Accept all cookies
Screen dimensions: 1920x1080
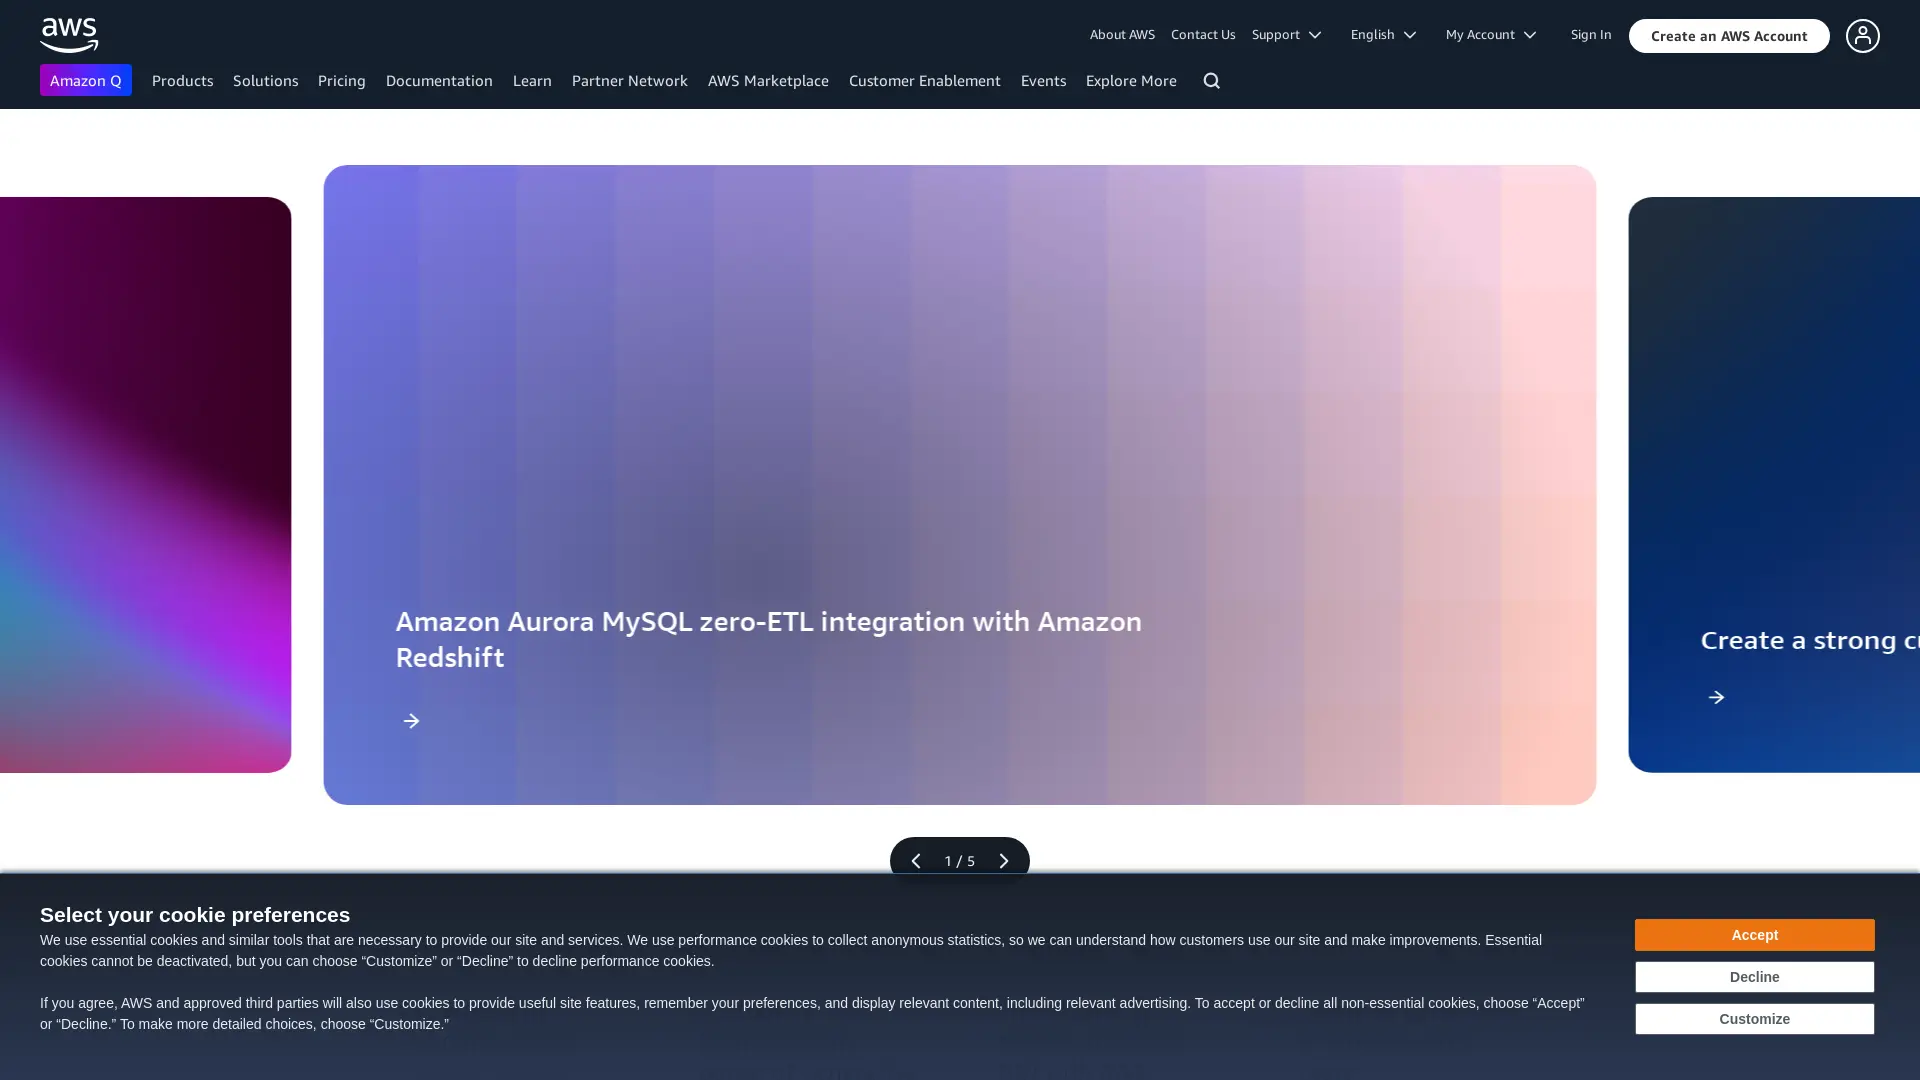(x=1754, y=935)
